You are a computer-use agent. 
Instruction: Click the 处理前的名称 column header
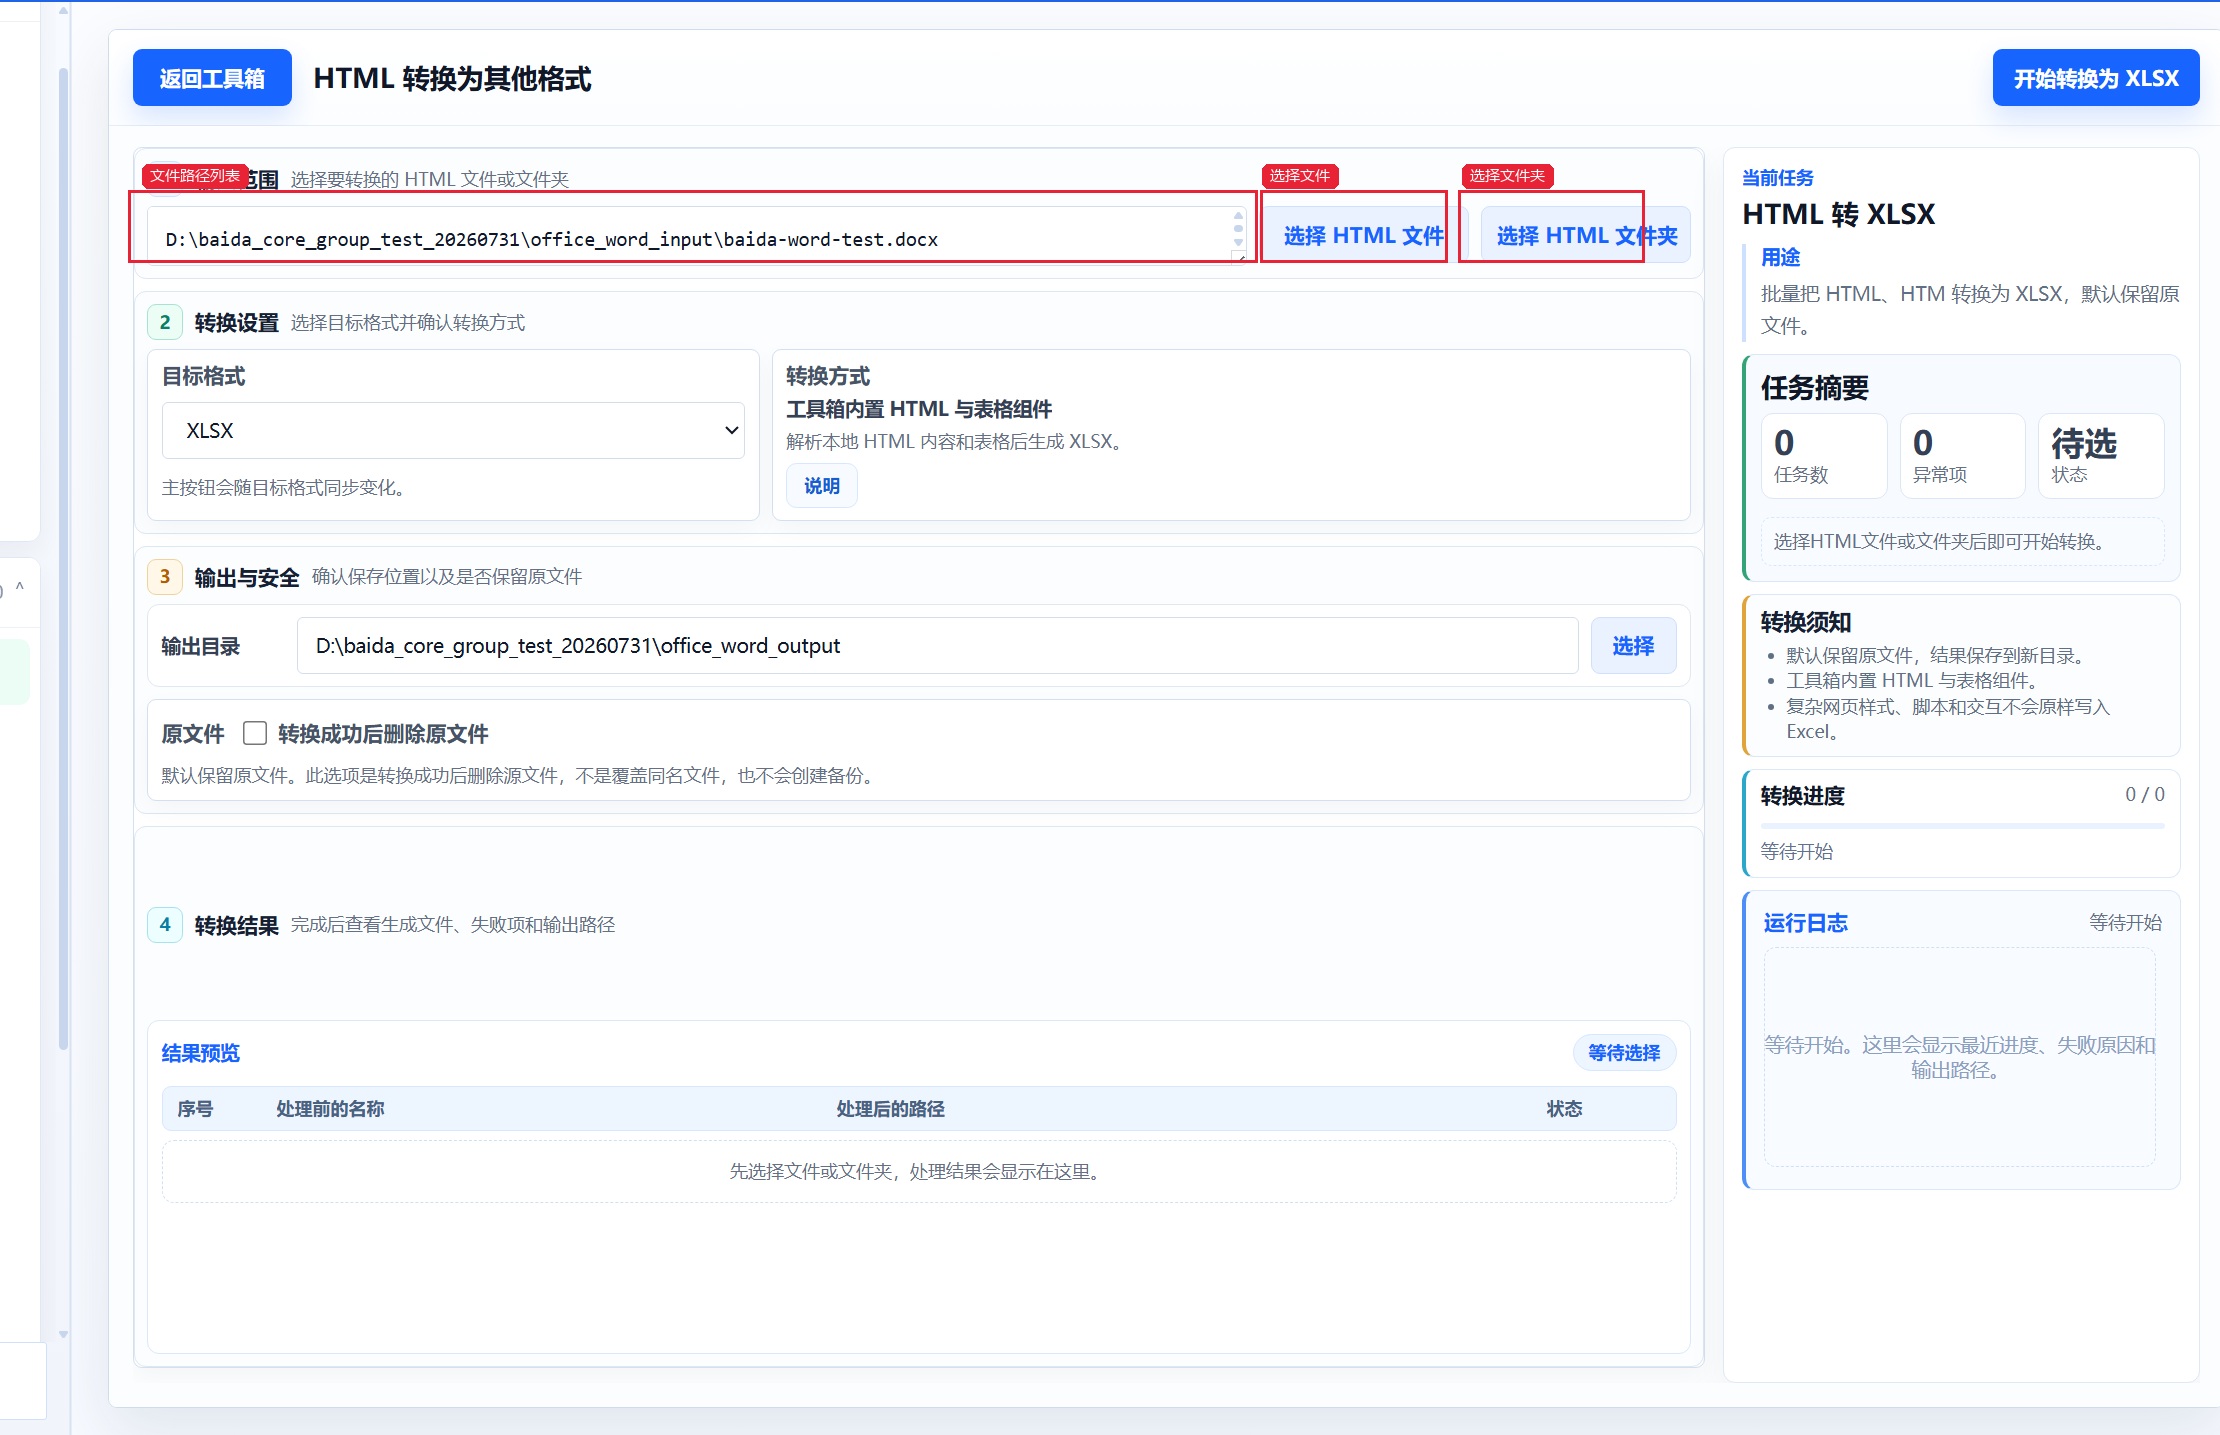pyautogui.click(x=330, y=1109)
